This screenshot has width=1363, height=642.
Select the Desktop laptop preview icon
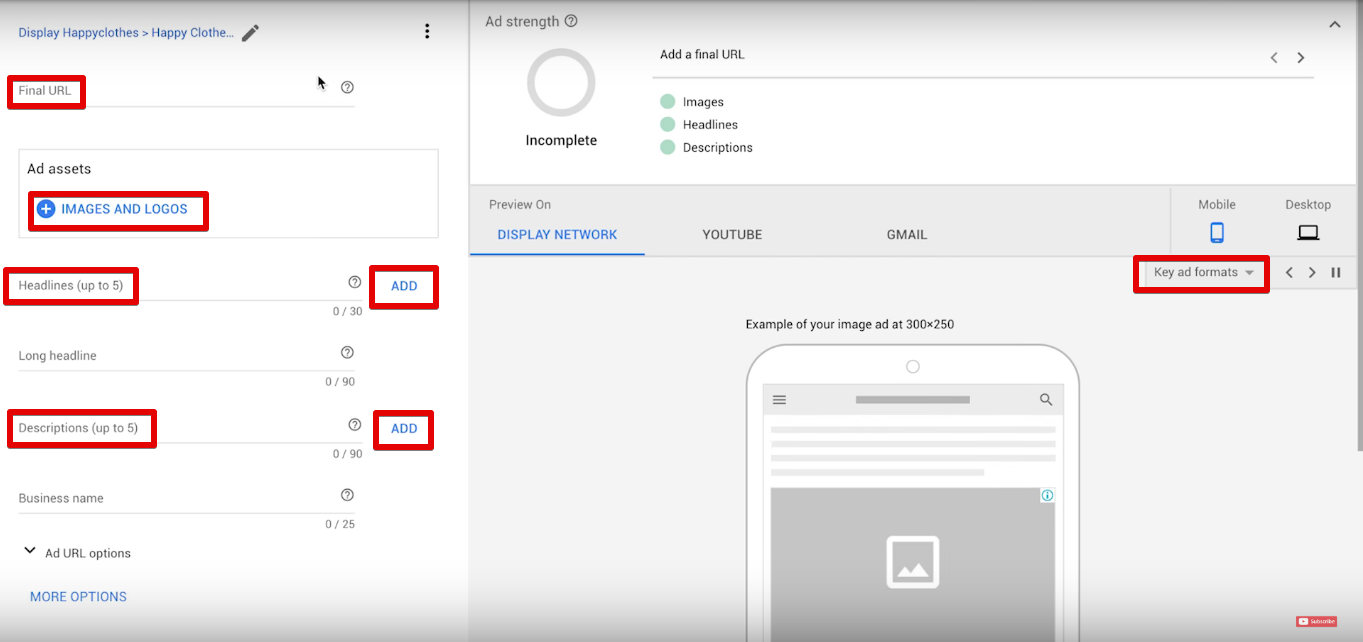click(1308, 233)
